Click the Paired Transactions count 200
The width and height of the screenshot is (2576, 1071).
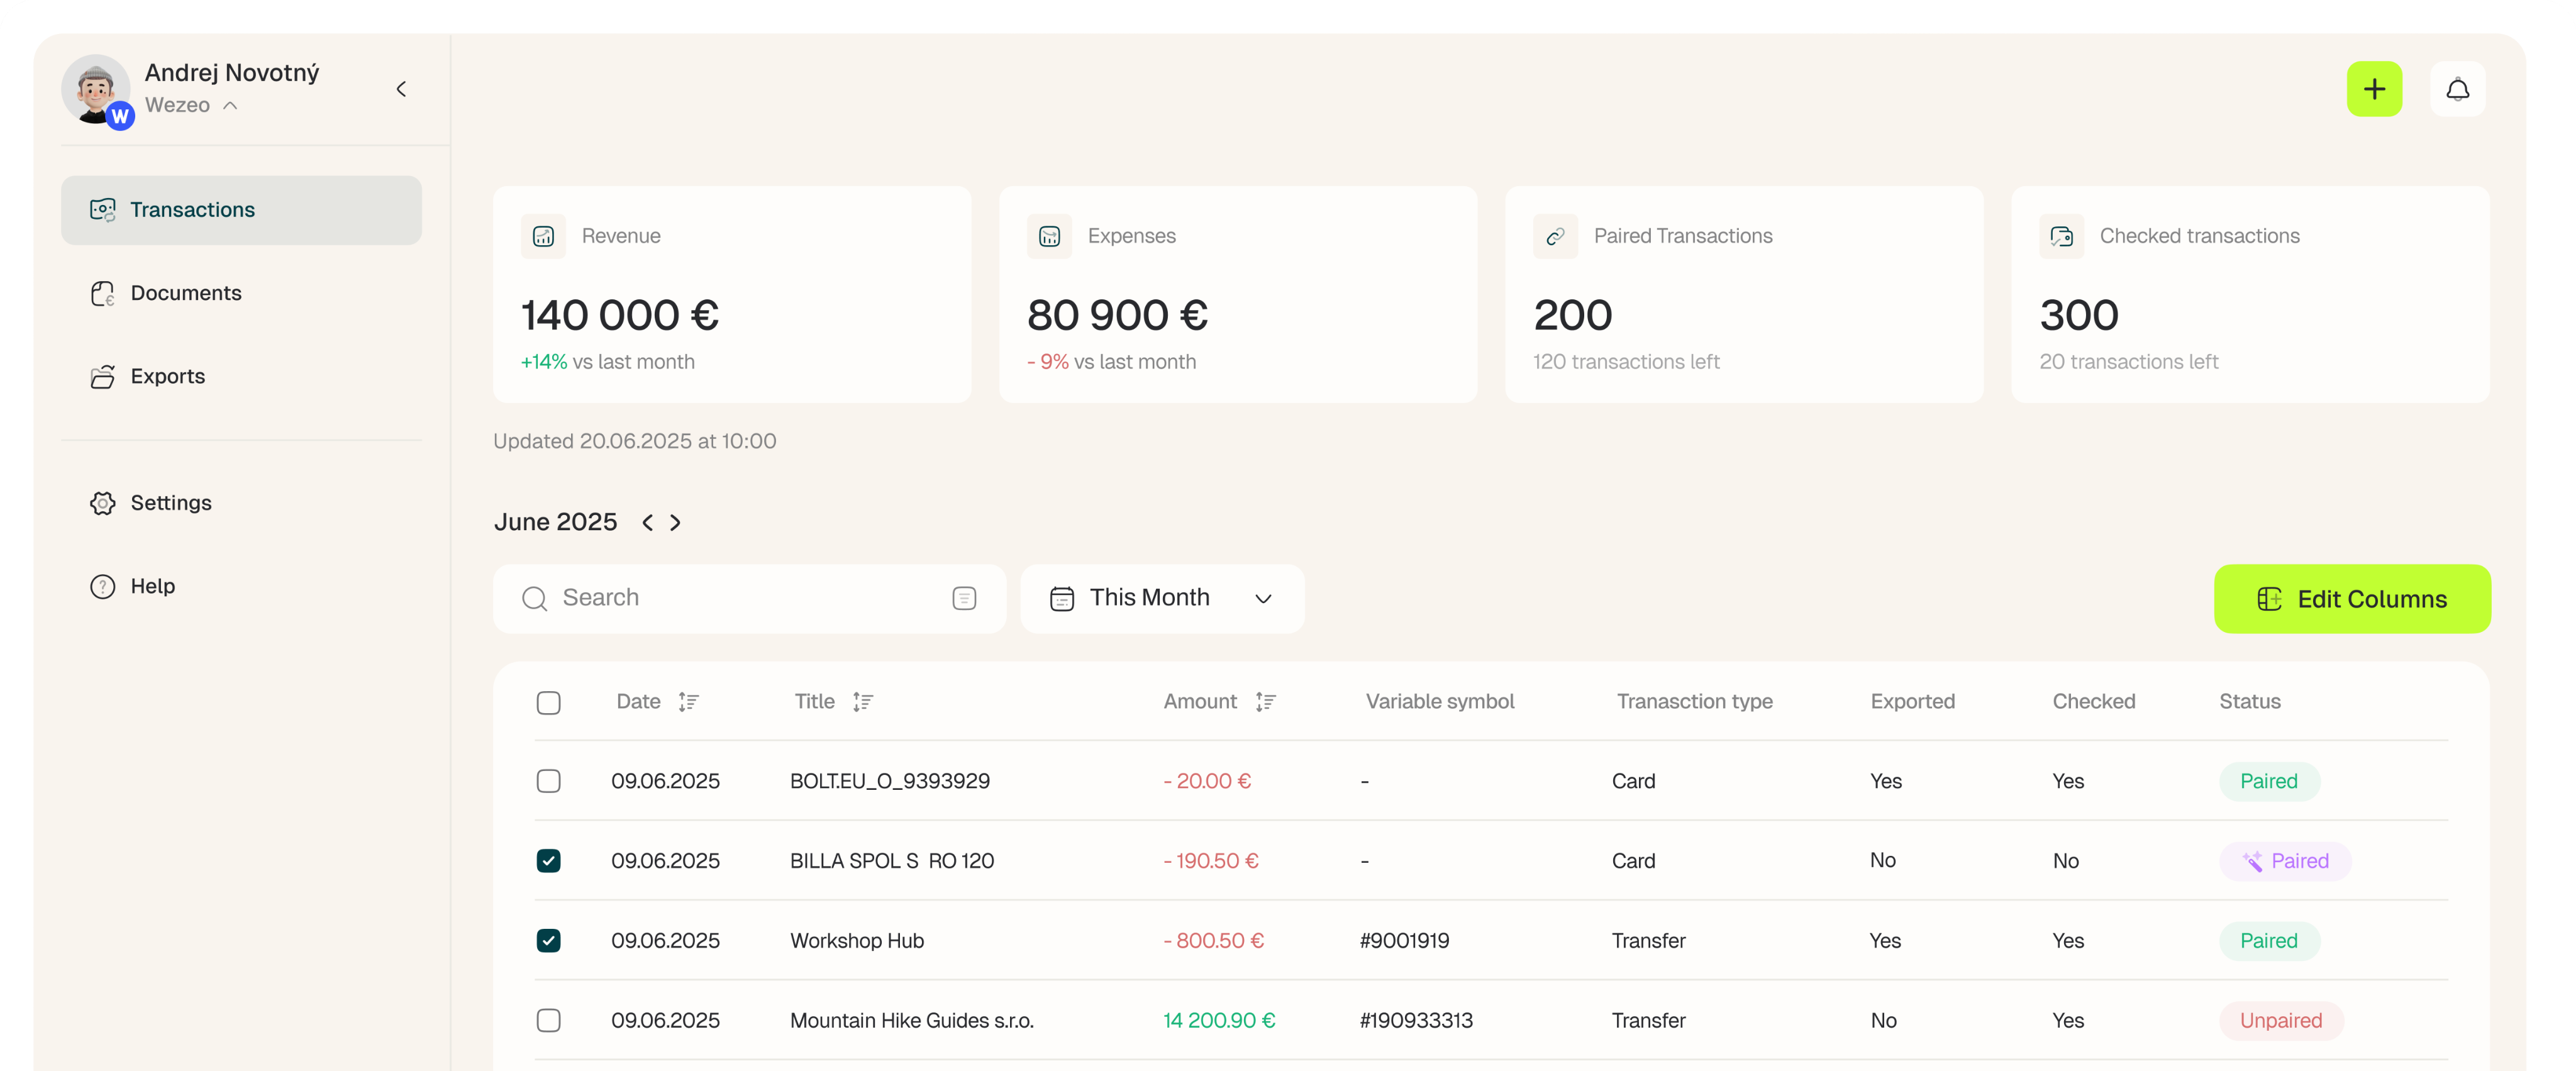(x=1572, y=315)
